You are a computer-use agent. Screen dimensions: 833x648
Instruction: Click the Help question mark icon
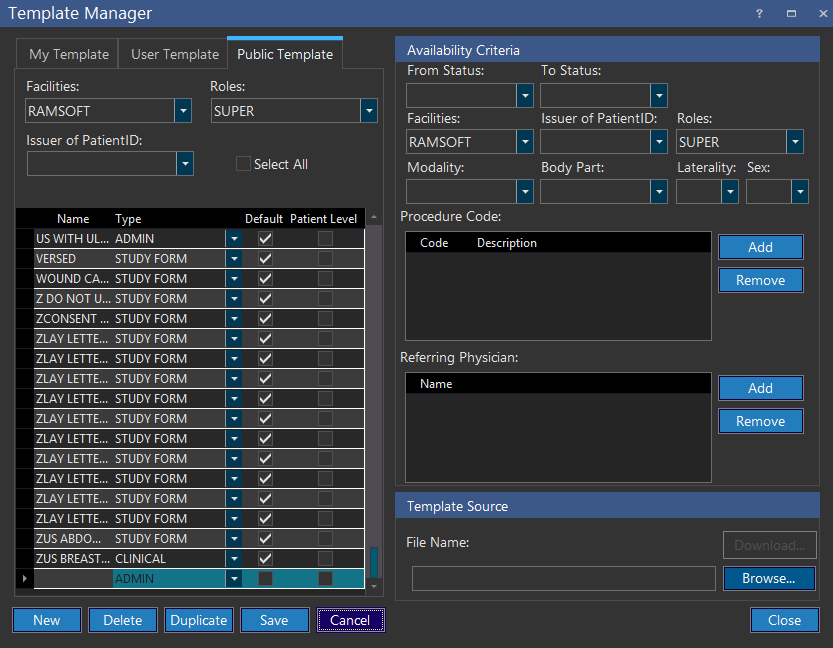pyautogui.click(x=759, y=13)
